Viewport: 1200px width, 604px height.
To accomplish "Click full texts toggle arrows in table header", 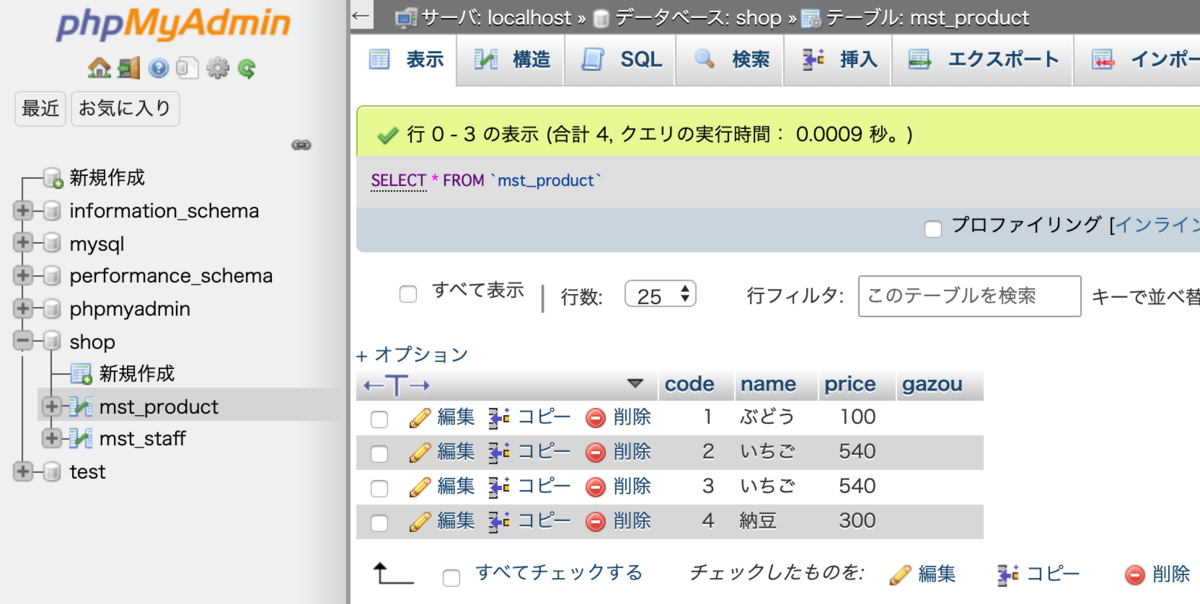I will (396, 385).
